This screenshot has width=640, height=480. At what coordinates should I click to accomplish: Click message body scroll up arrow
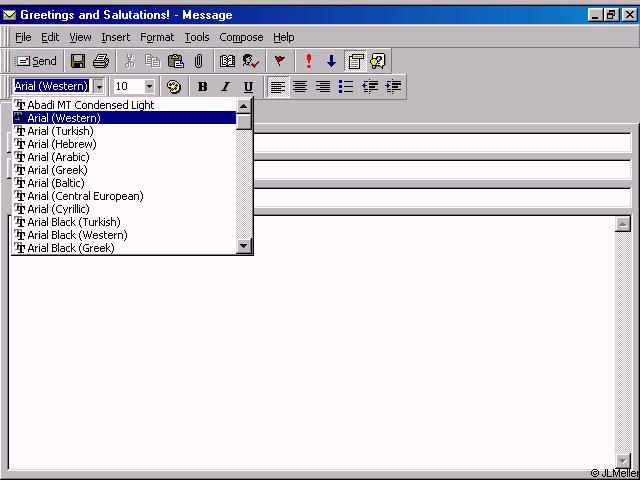[622, 224]
